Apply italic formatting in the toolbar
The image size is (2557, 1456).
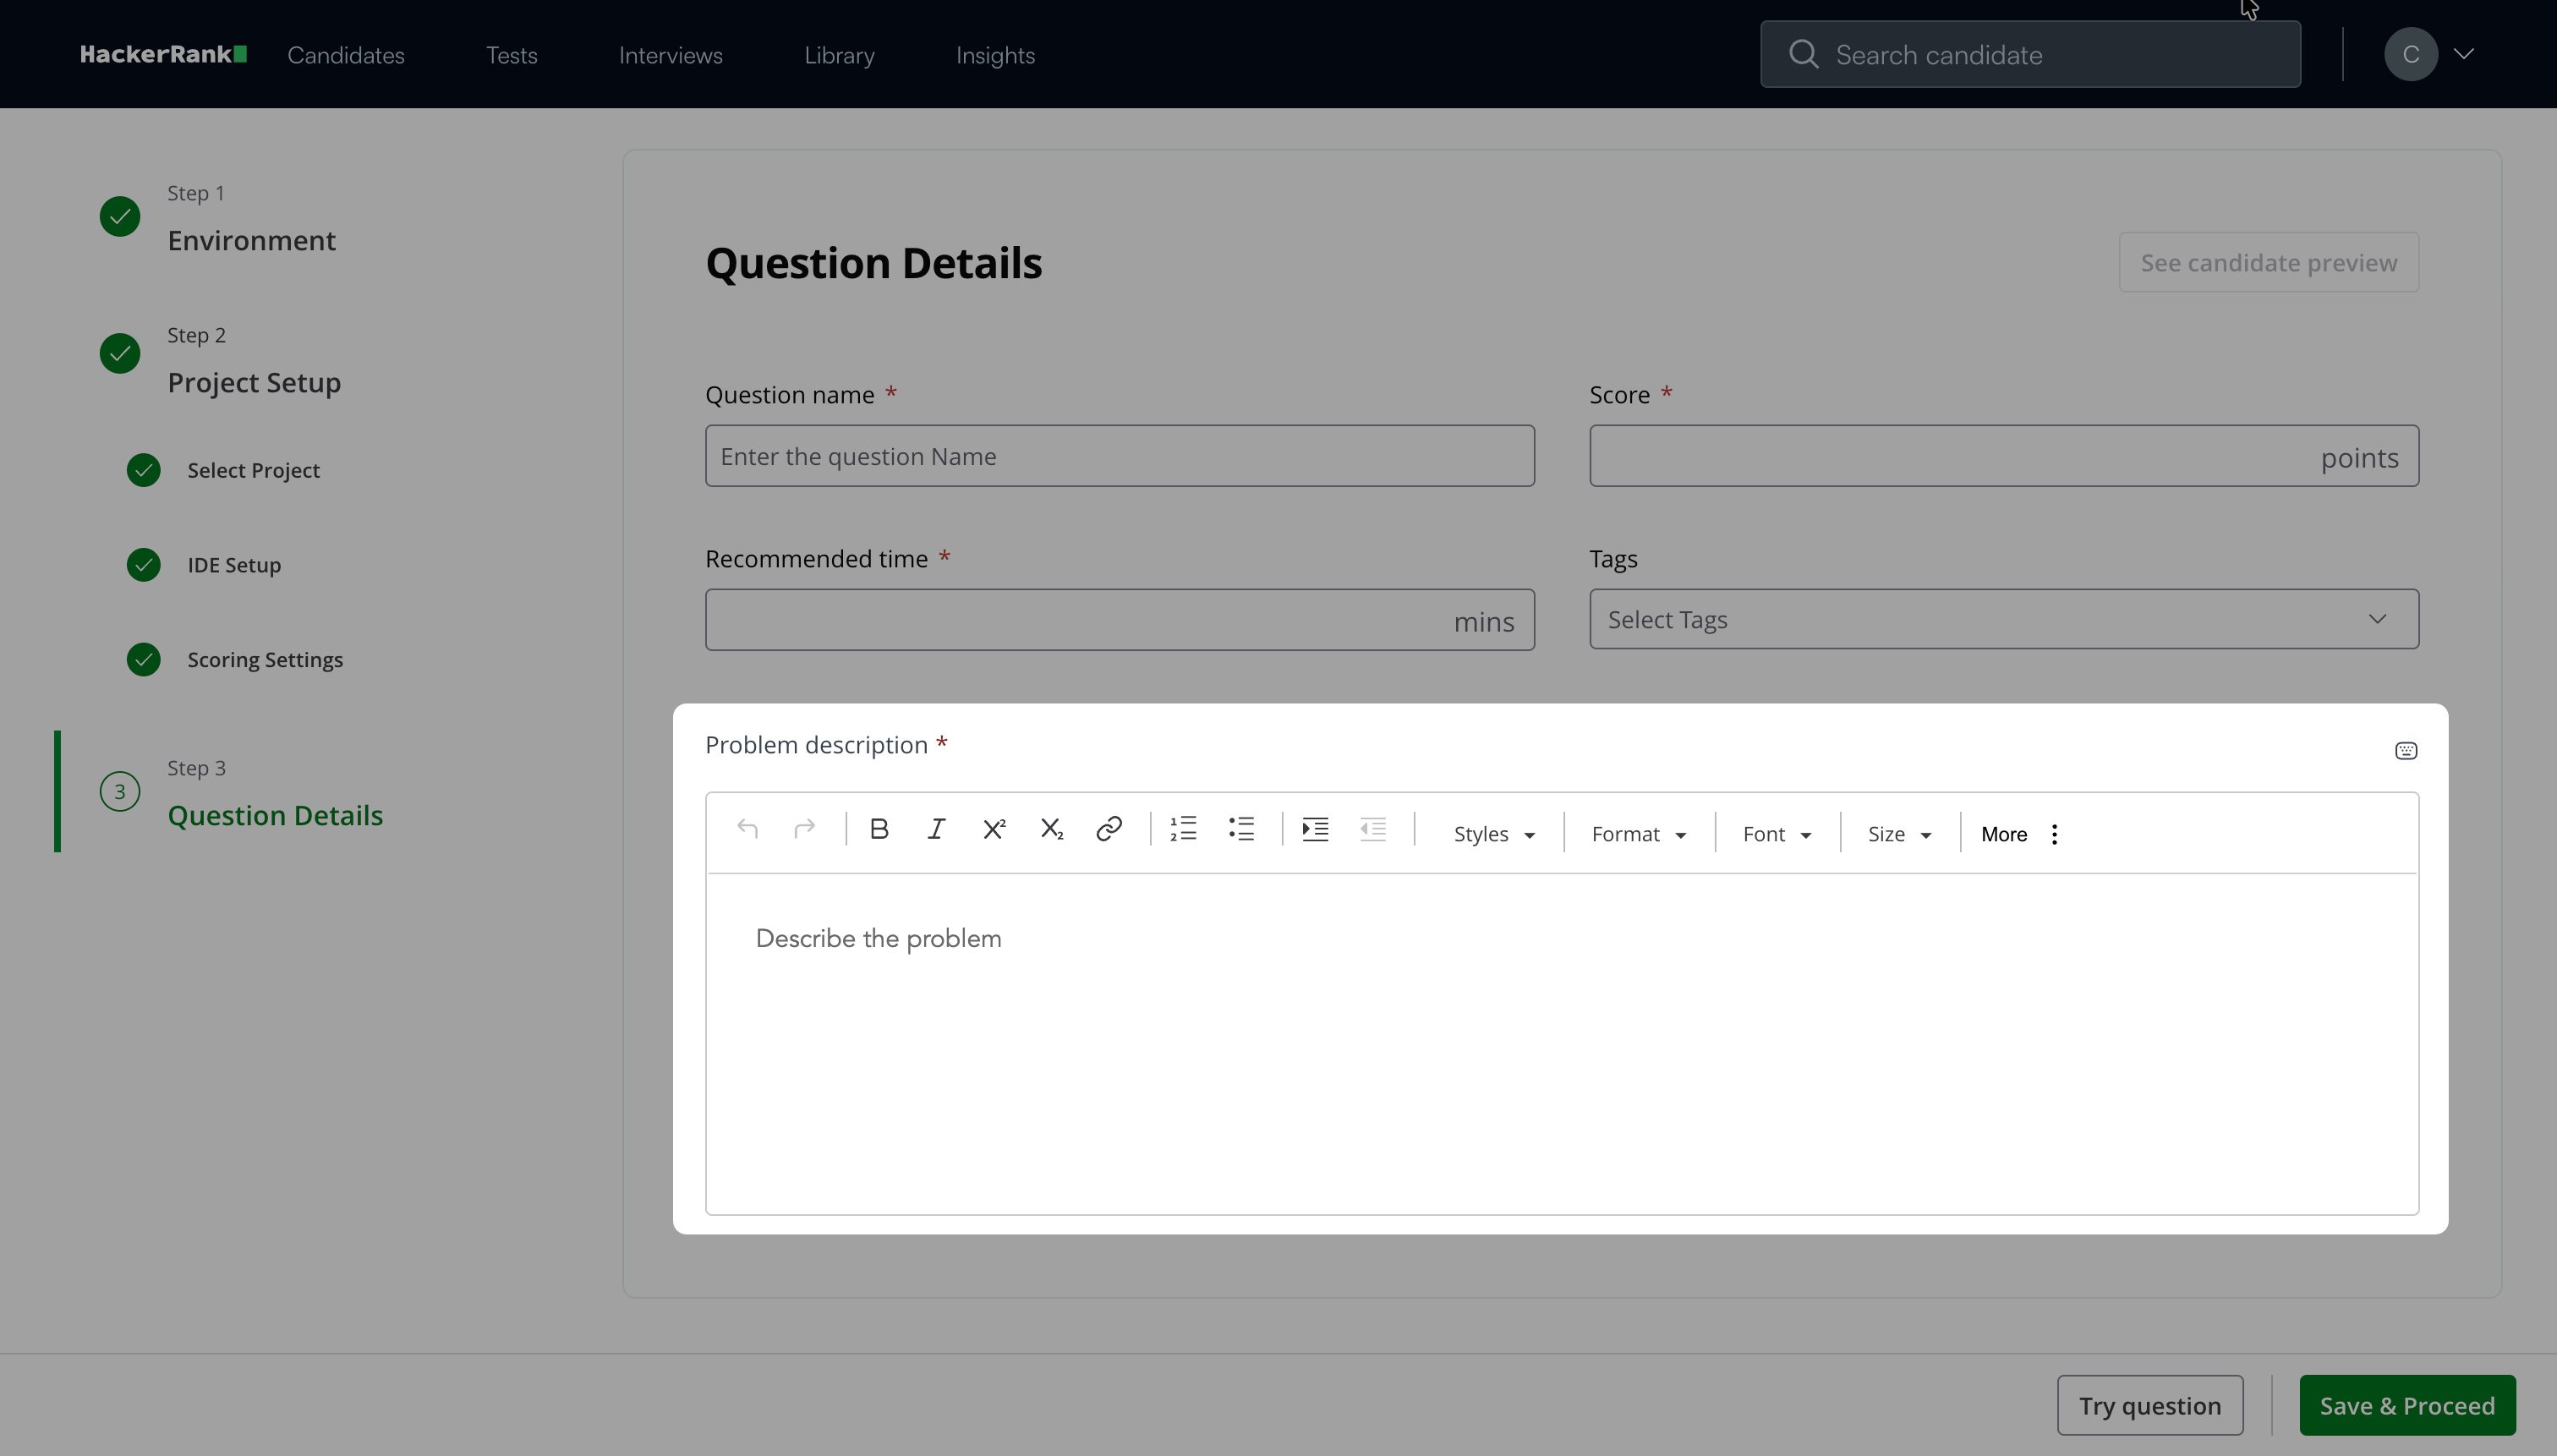click(x=936, y=829)
